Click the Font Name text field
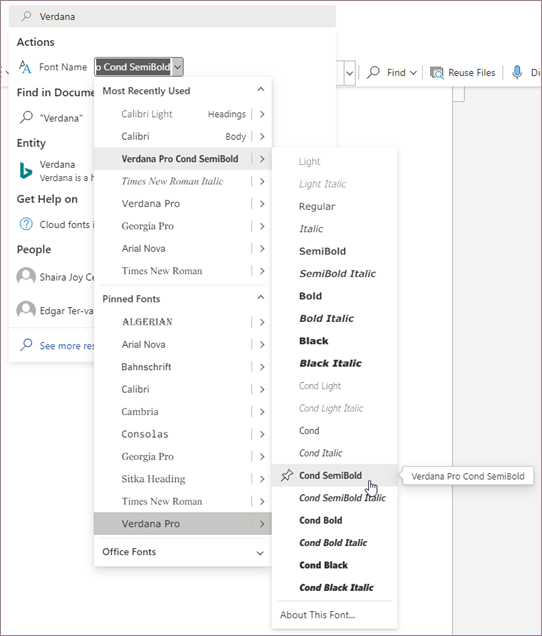This screenshot has width=542, height=636. tap(133, 67)
